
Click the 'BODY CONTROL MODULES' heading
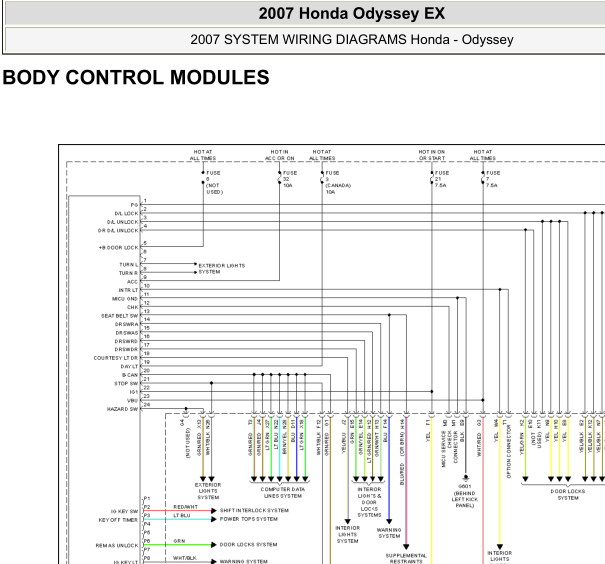click(x=136, y=78)
